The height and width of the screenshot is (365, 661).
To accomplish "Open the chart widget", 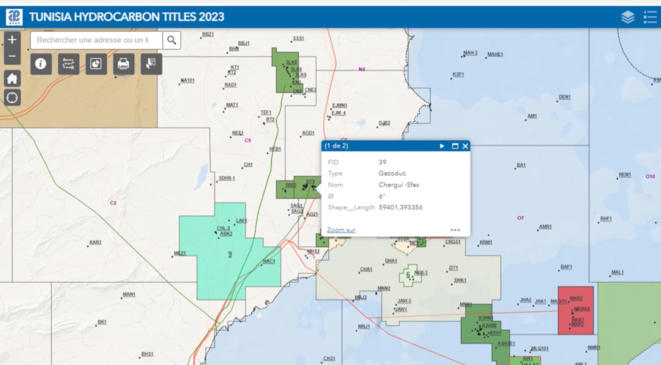I will tap(96, 64).
